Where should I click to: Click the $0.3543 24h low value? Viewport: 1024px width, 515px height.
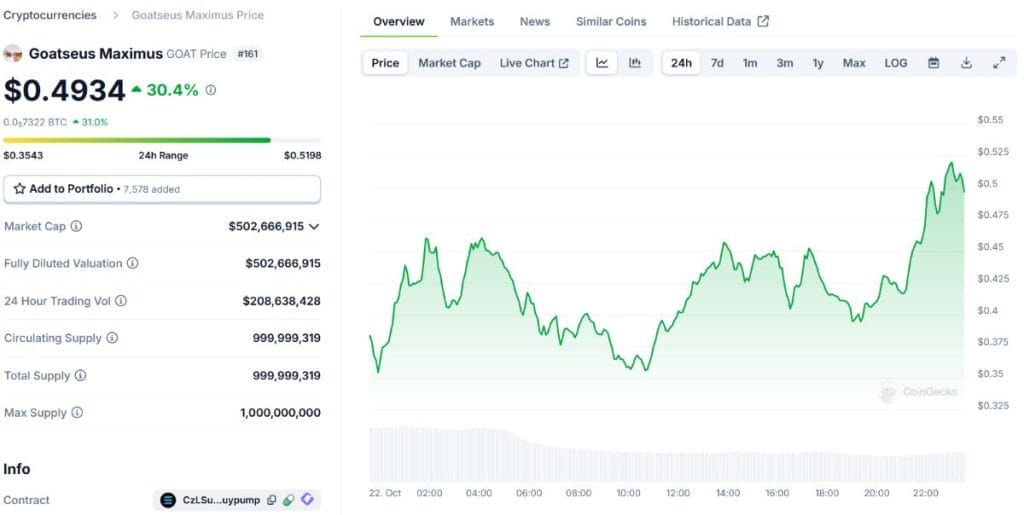coord(23,155)
